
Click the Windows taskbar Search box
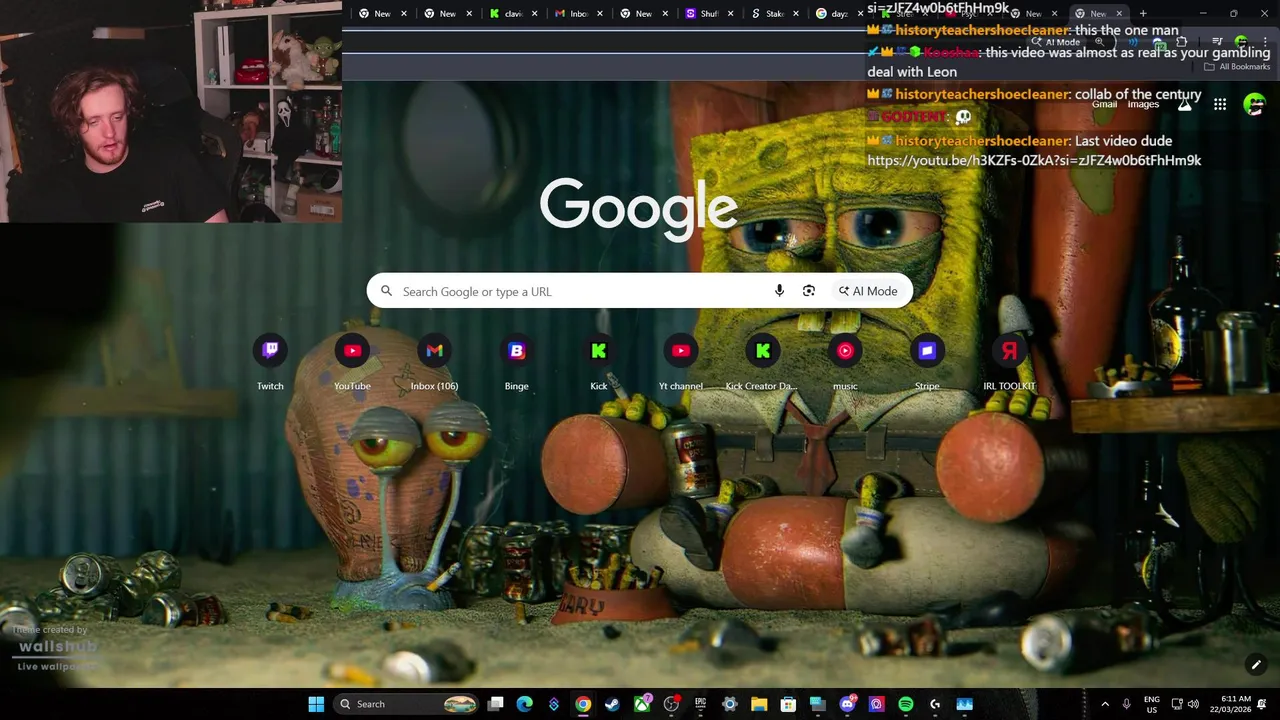tap(406, 704)
